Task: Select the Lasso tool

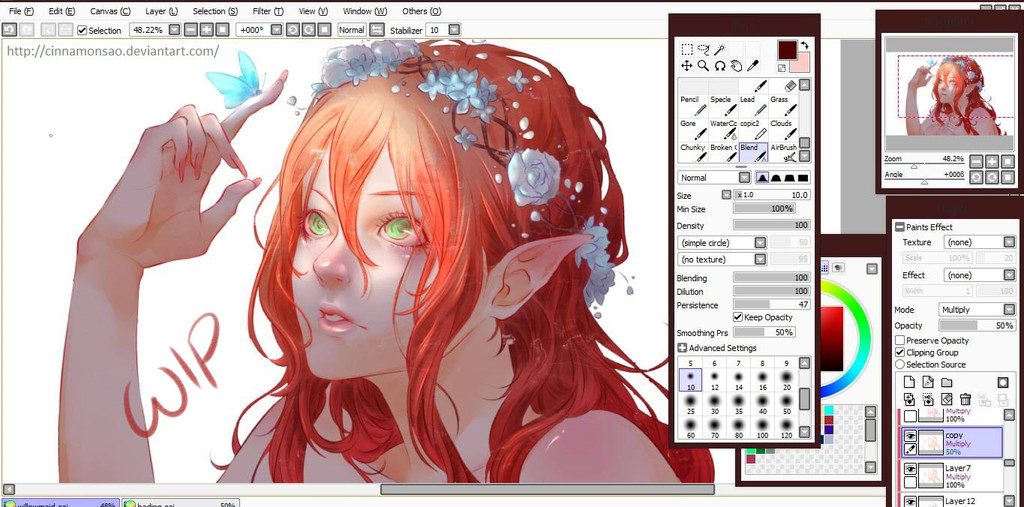Action: click(x=703, y=49)
